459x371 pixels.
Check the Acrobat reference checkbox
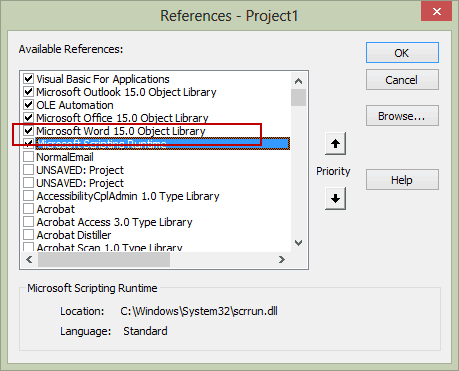point(28,209)
